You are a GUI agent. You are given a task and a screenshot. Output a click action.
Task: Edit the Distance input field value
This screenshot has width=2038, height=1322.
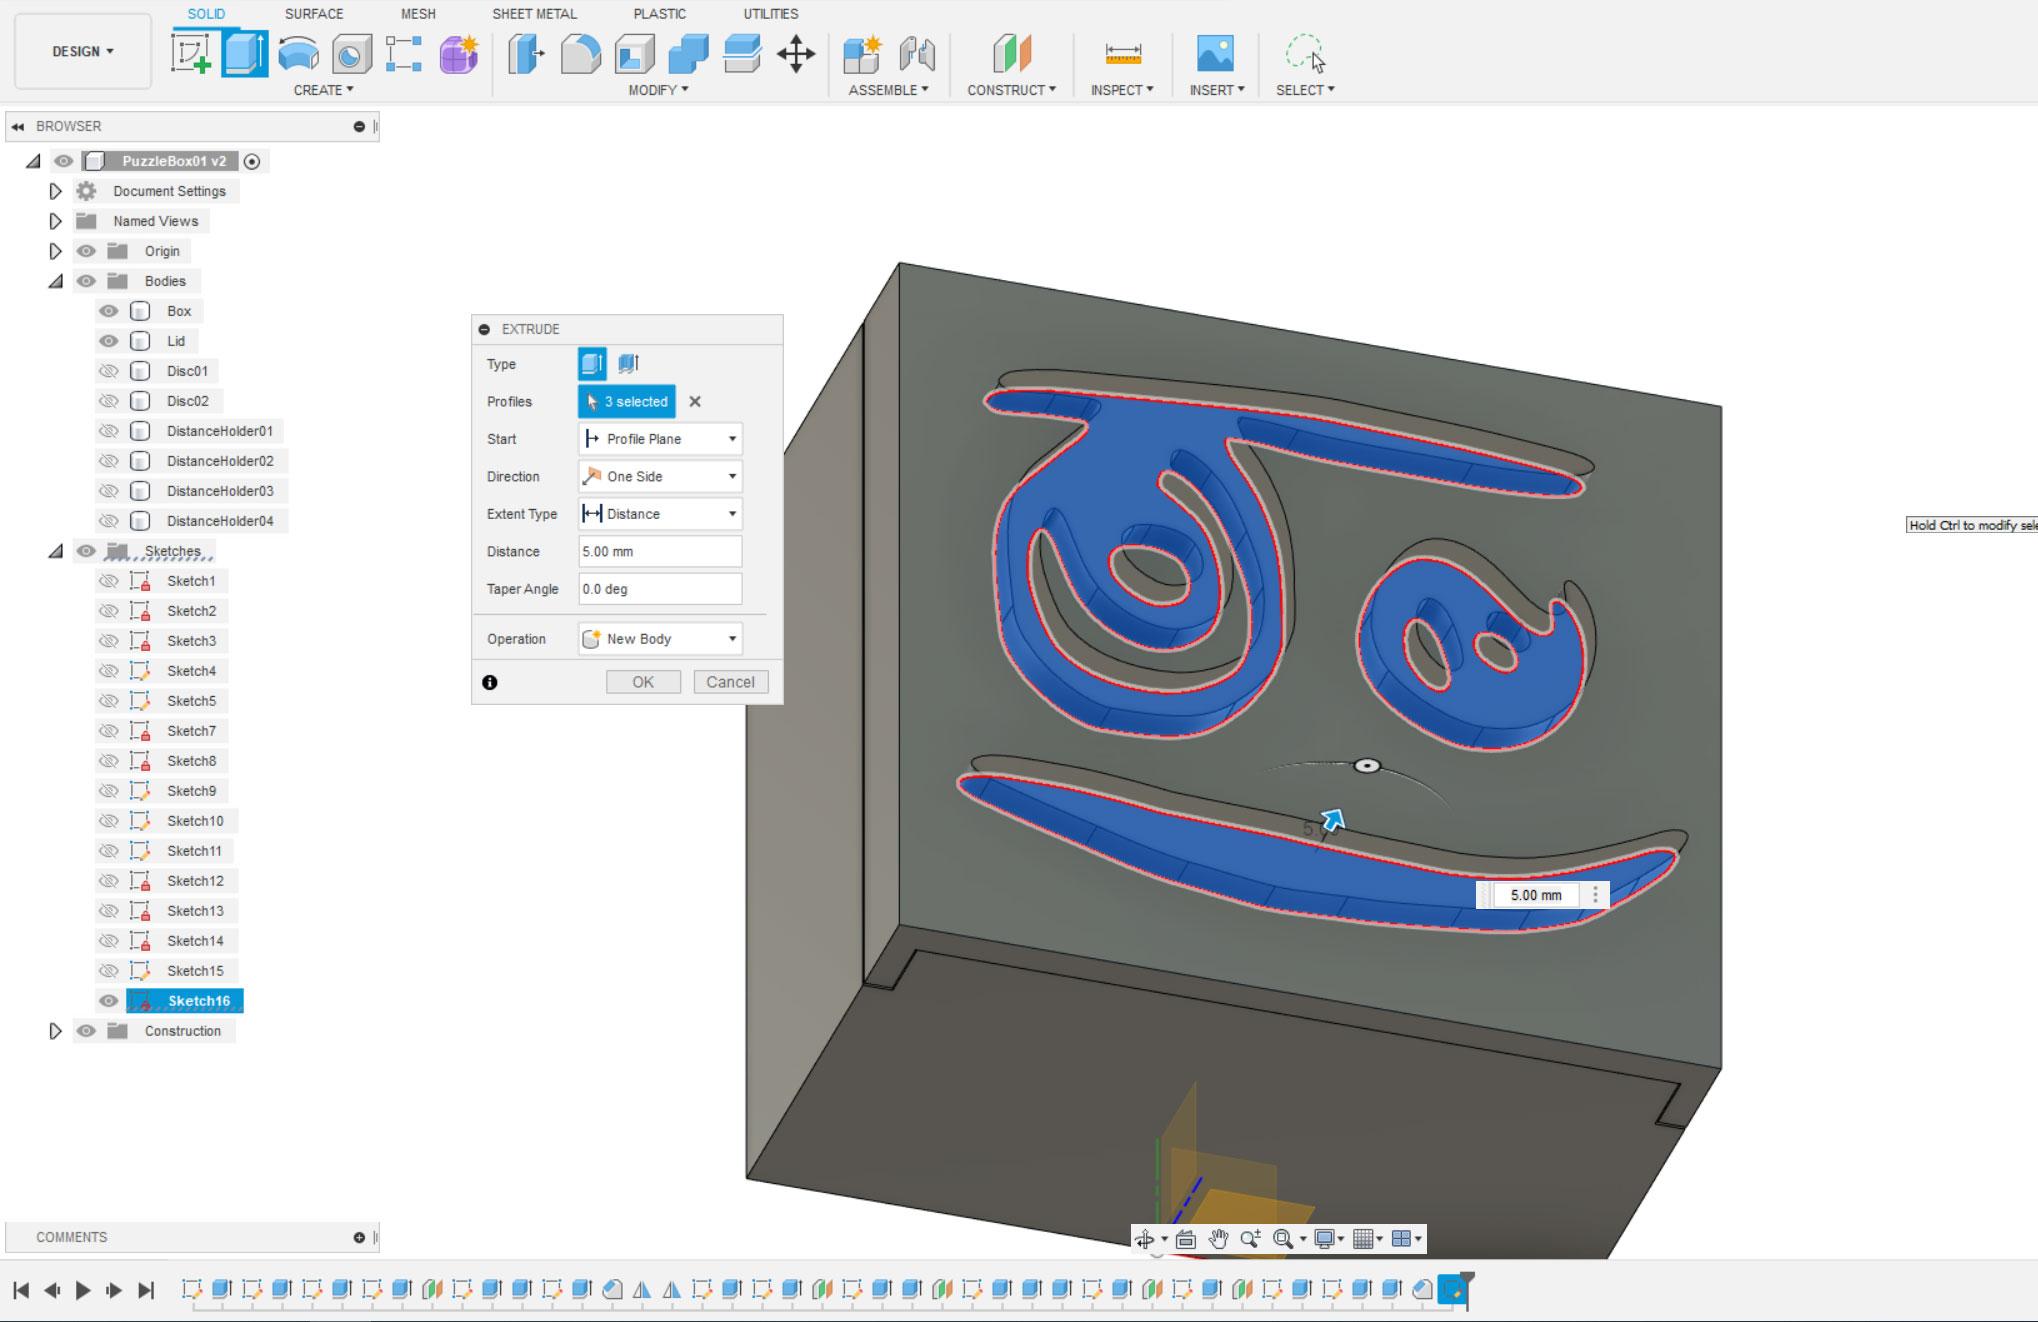(658, 551)
